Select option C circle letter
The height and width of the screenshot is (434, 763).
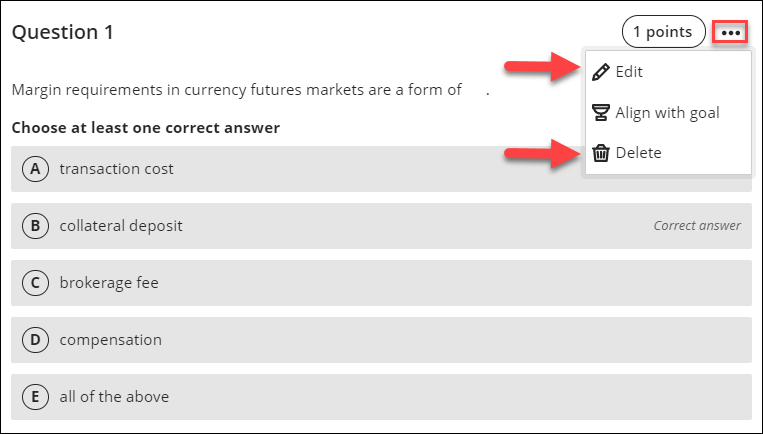(35, 283)
